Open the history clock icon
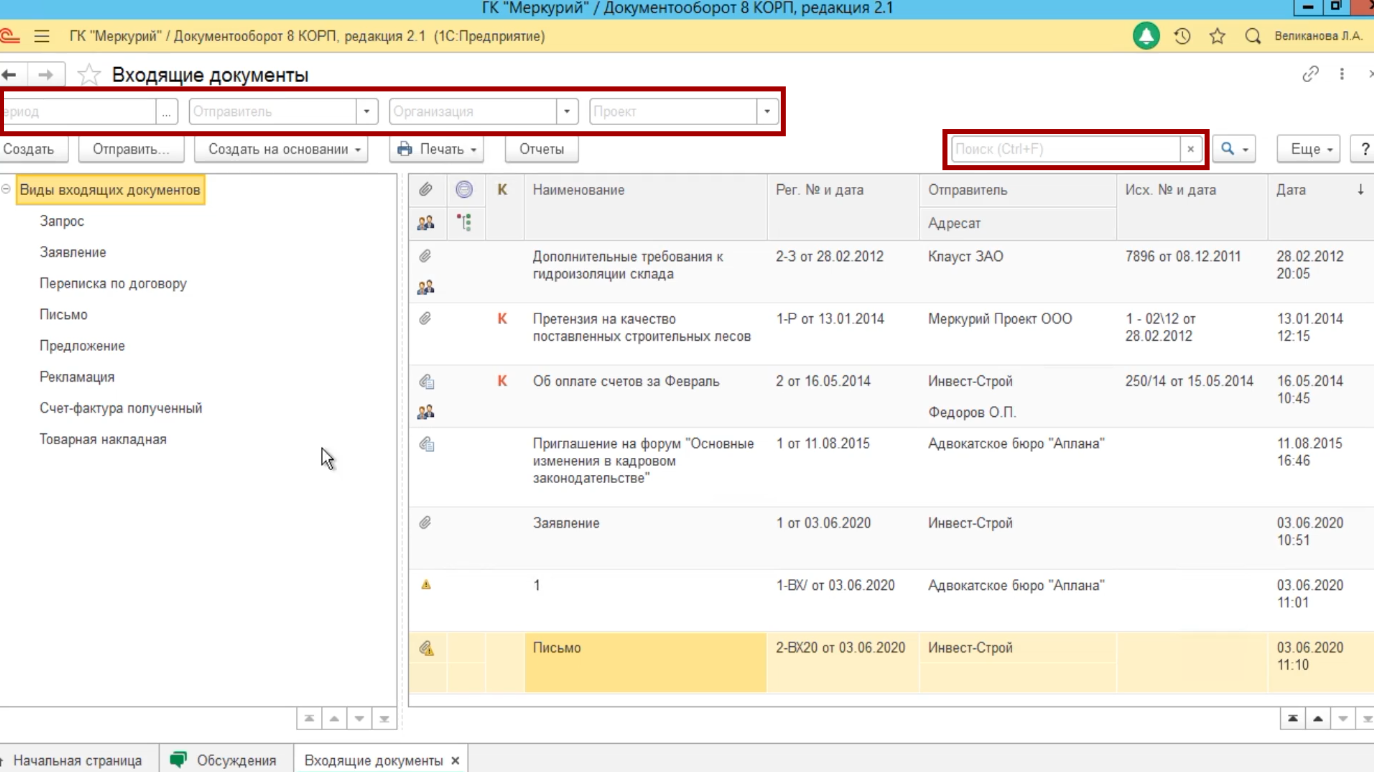1374x772 pixels. click(x=1182, y=36)
